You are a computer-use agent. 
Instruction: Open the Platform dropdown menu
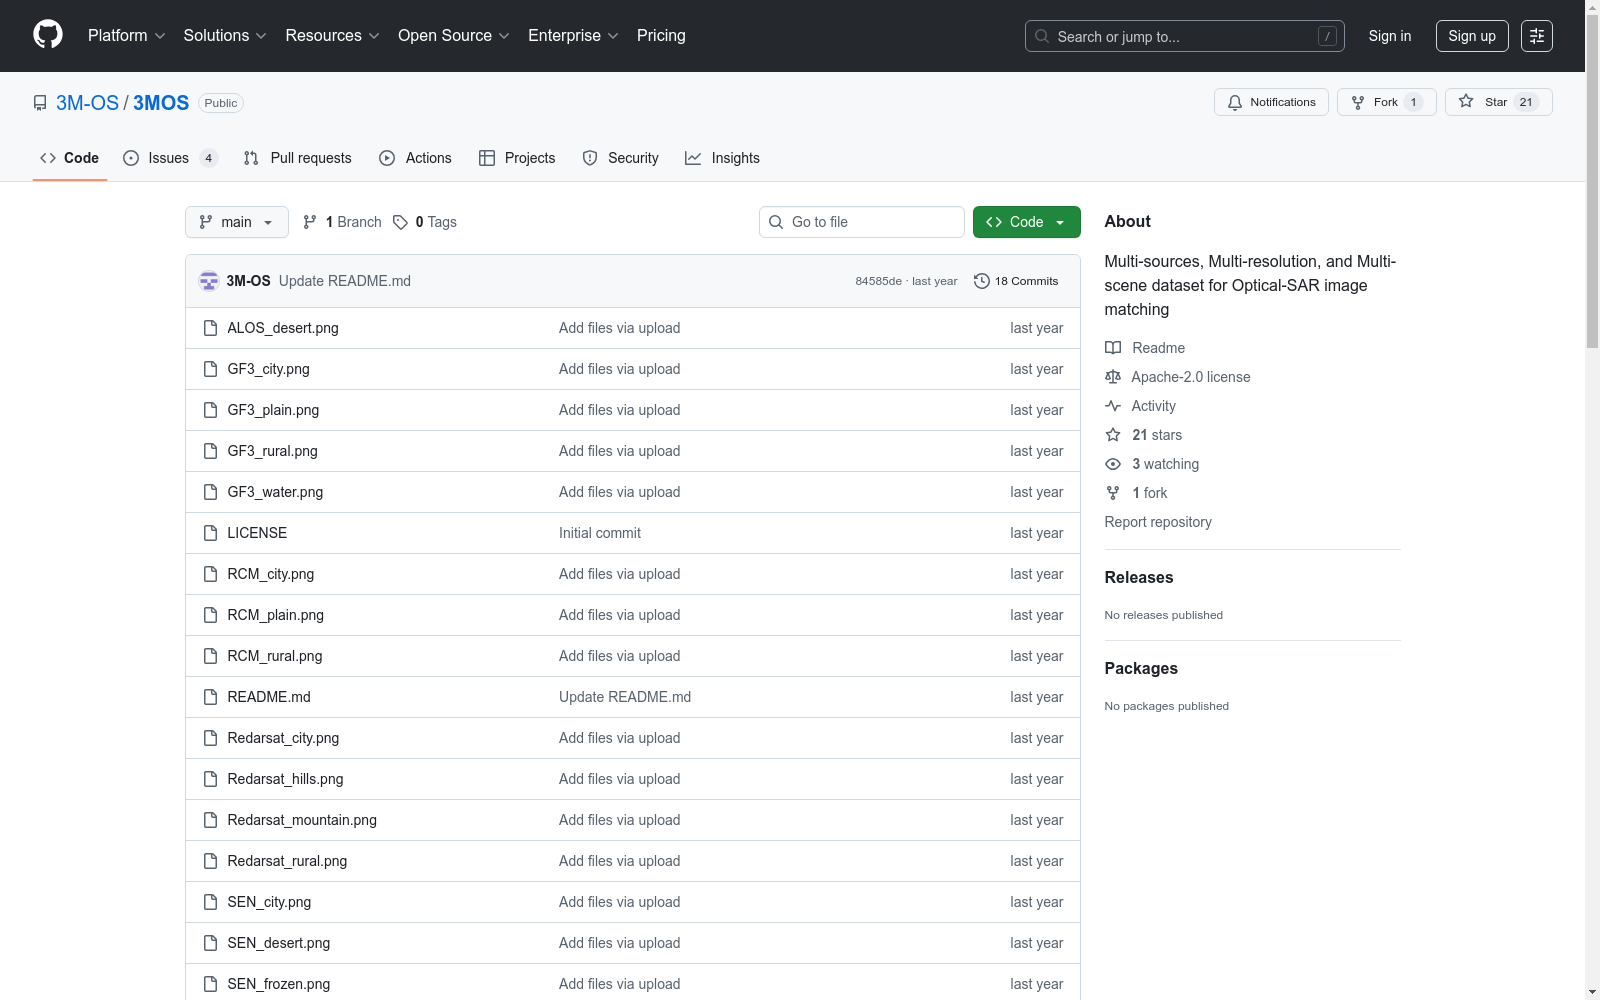(126, 36)
